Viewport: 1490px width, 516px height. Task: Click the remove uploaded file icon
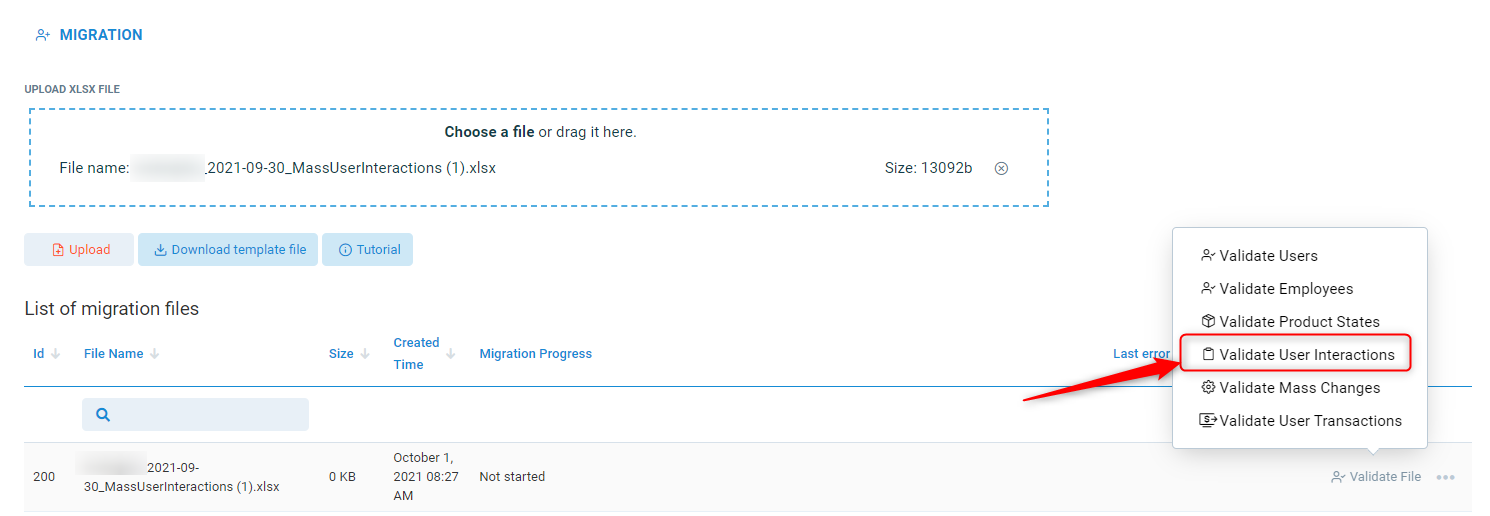tap(1001, 168)
